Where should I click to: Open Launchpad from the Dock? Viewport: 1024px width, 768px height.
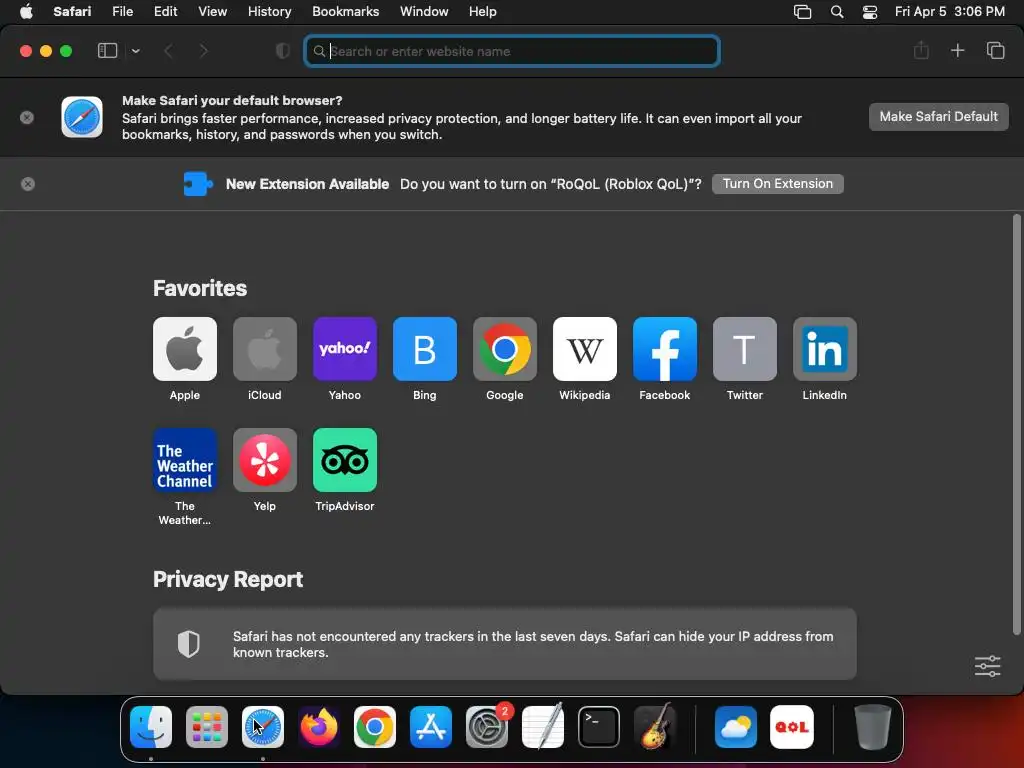(207, 727)
